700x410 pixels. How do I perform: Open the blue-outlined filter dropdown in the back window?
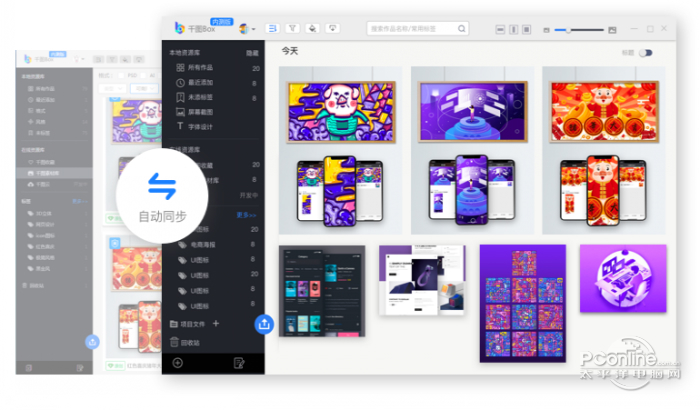click(x=145, y=88)
